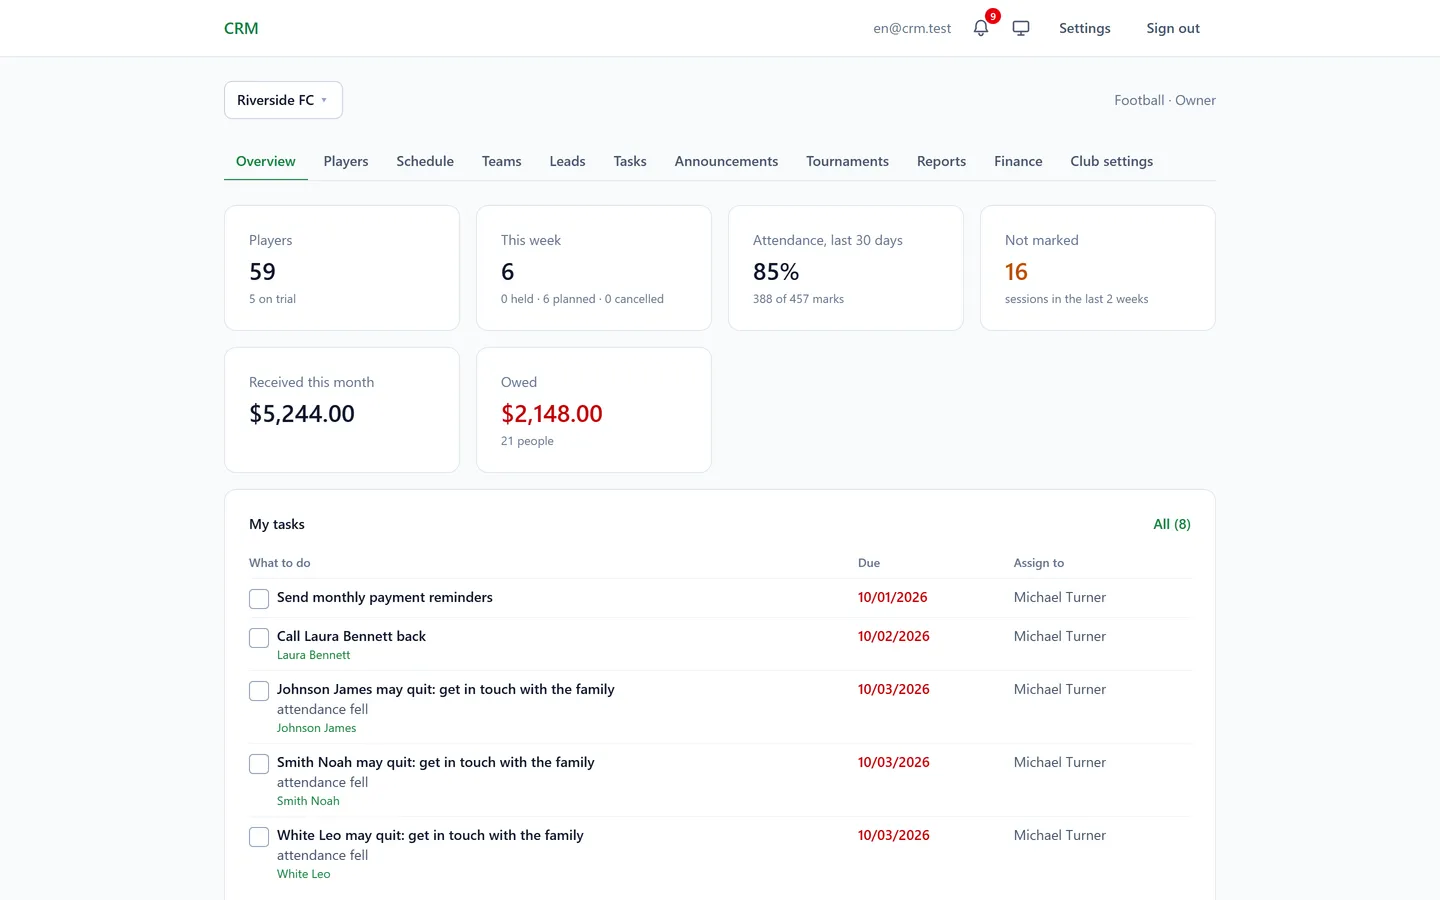Screen dimensions: 1440x900
Task: Open the Tasks tab
Action: (630, 161)
